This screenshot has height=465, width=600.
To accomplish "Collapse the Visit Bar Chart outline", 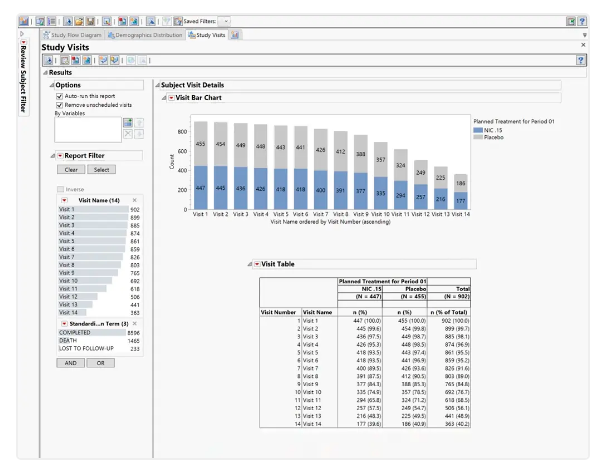I will (164, 98).
